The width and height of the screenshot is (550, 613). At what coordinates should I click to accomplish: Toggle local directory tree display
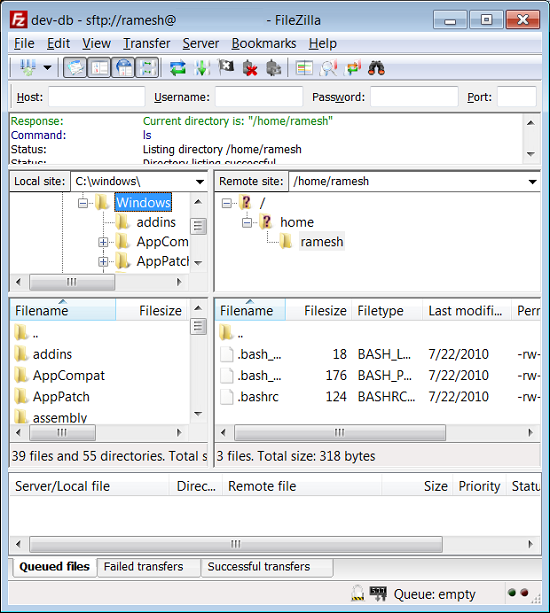click(x=99, y=68)
